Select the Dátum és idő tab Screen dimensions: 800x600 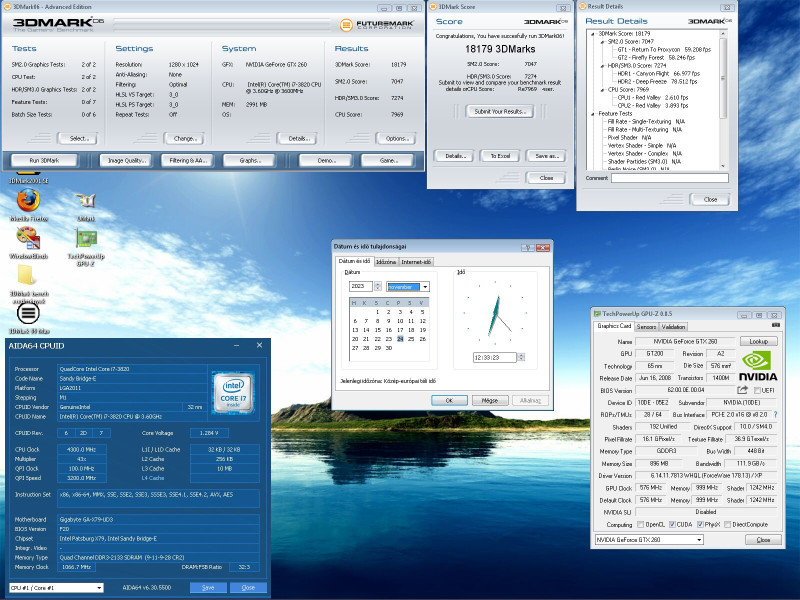click(x=355, y=261)
